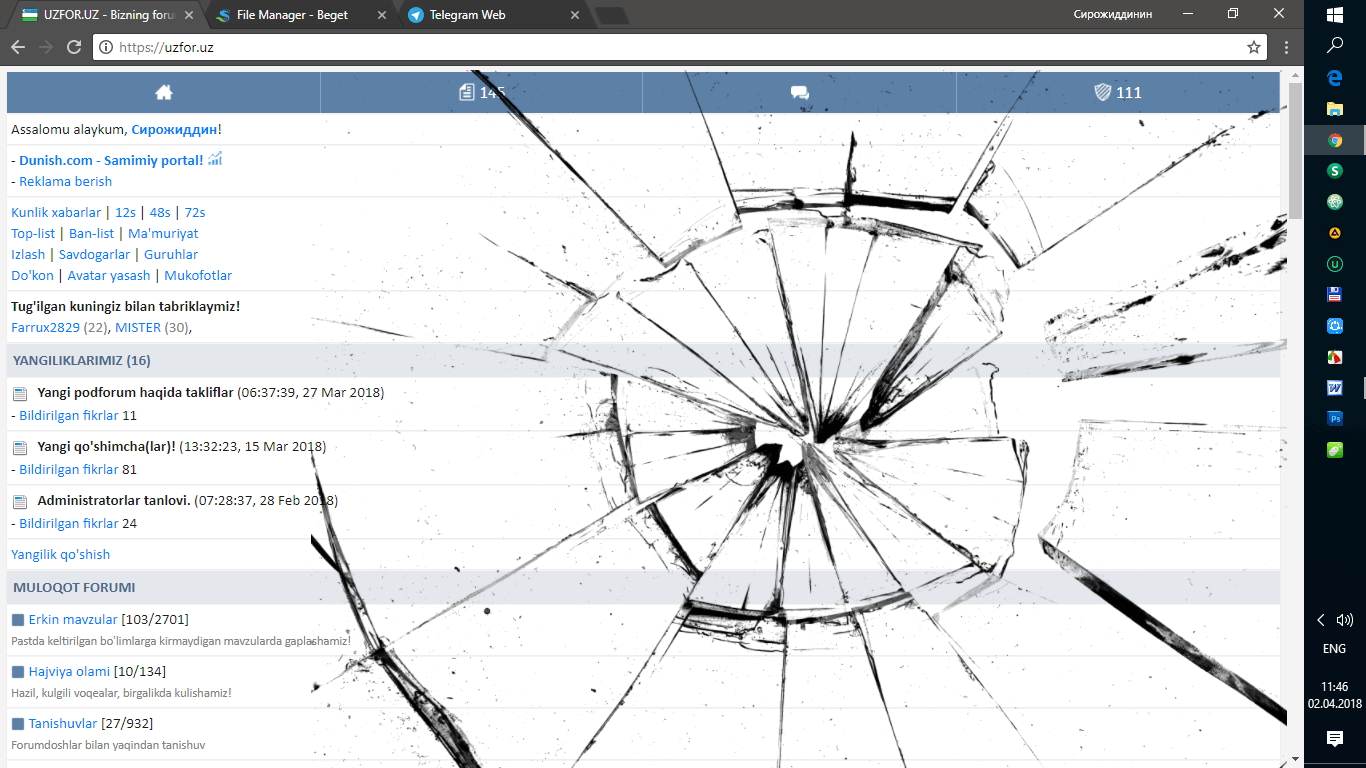Viewport: 1366px width, 768px height.
Task: Click the Yangilik qo'shish link
Action: pos(60,554)
